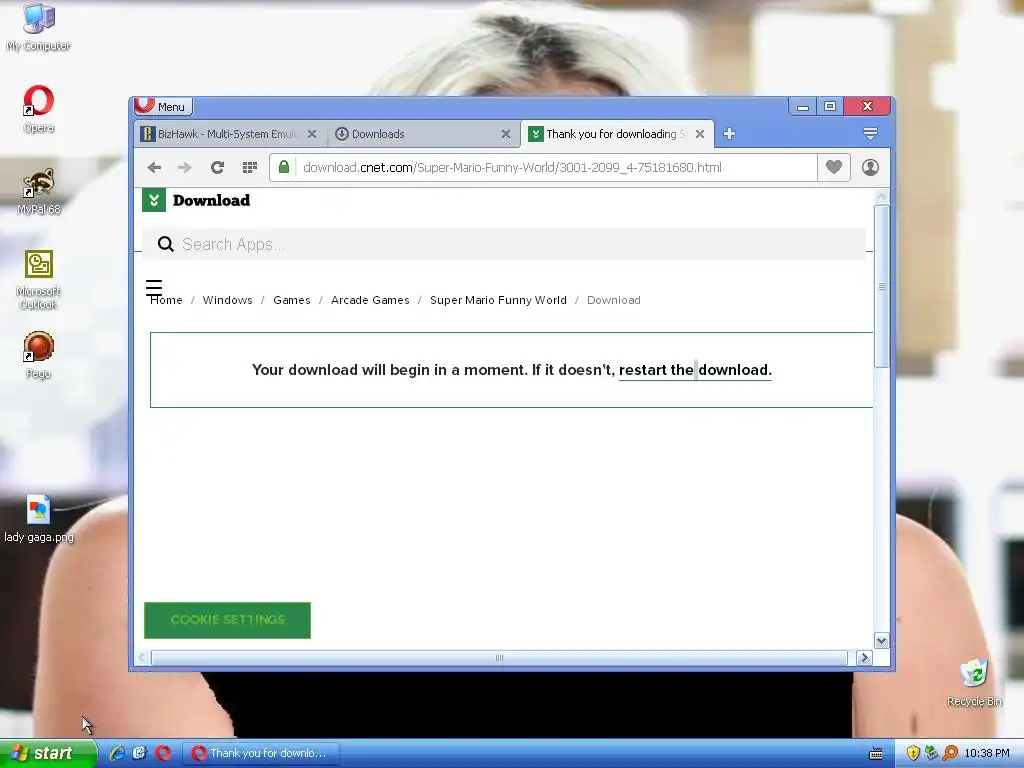Select the lady gaga.png file icon

[x=39, y=520]
